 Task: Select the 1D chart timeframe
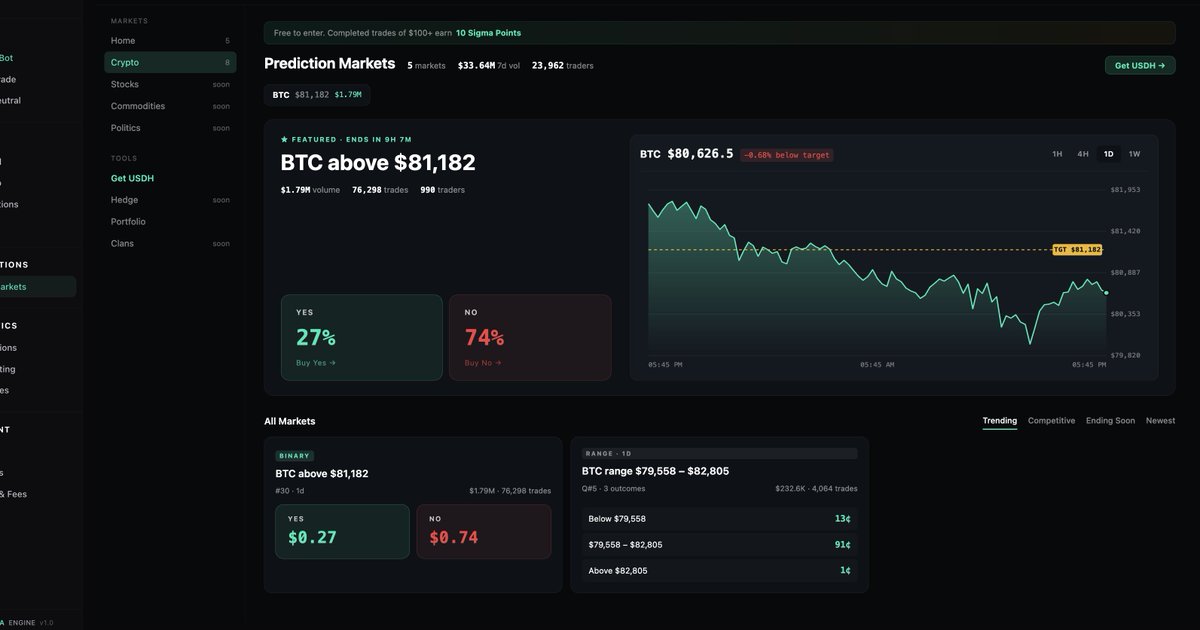(x=1108, y=154)
